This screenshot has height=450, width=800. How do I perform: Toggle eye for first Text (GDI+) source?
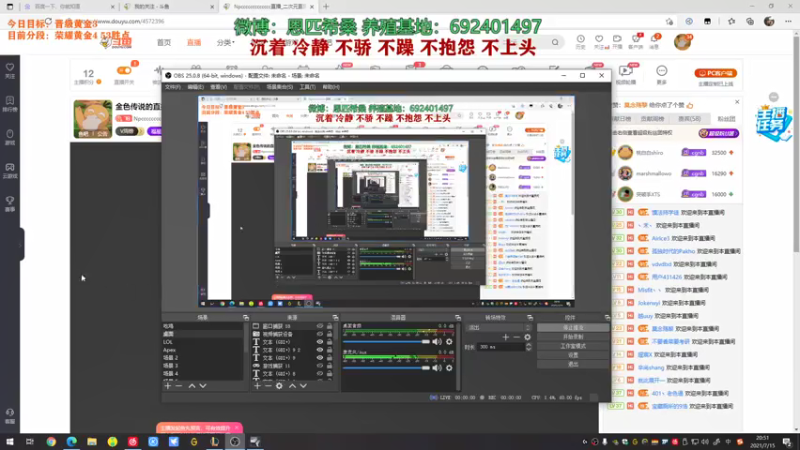pos(320,342)
